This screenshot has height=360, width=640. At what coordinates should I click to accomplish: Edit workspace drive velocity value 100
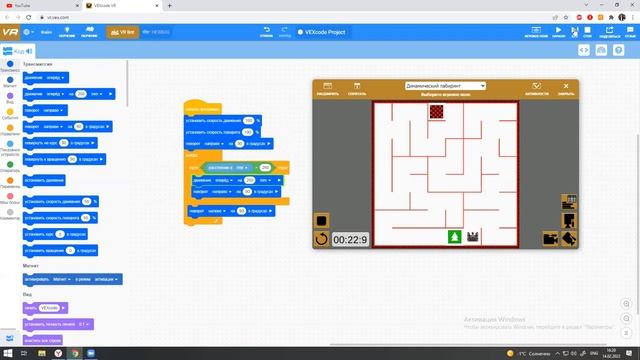(249, 120)
